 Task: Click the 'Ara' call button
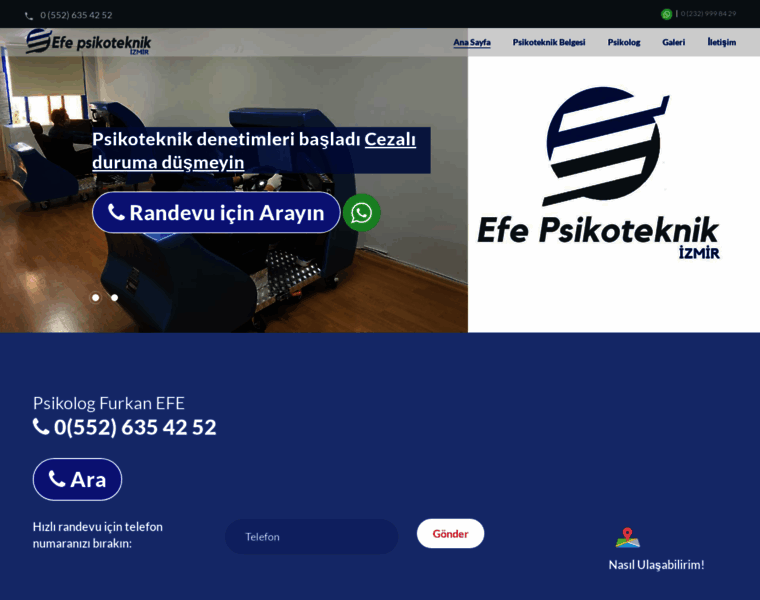point(78,479)
